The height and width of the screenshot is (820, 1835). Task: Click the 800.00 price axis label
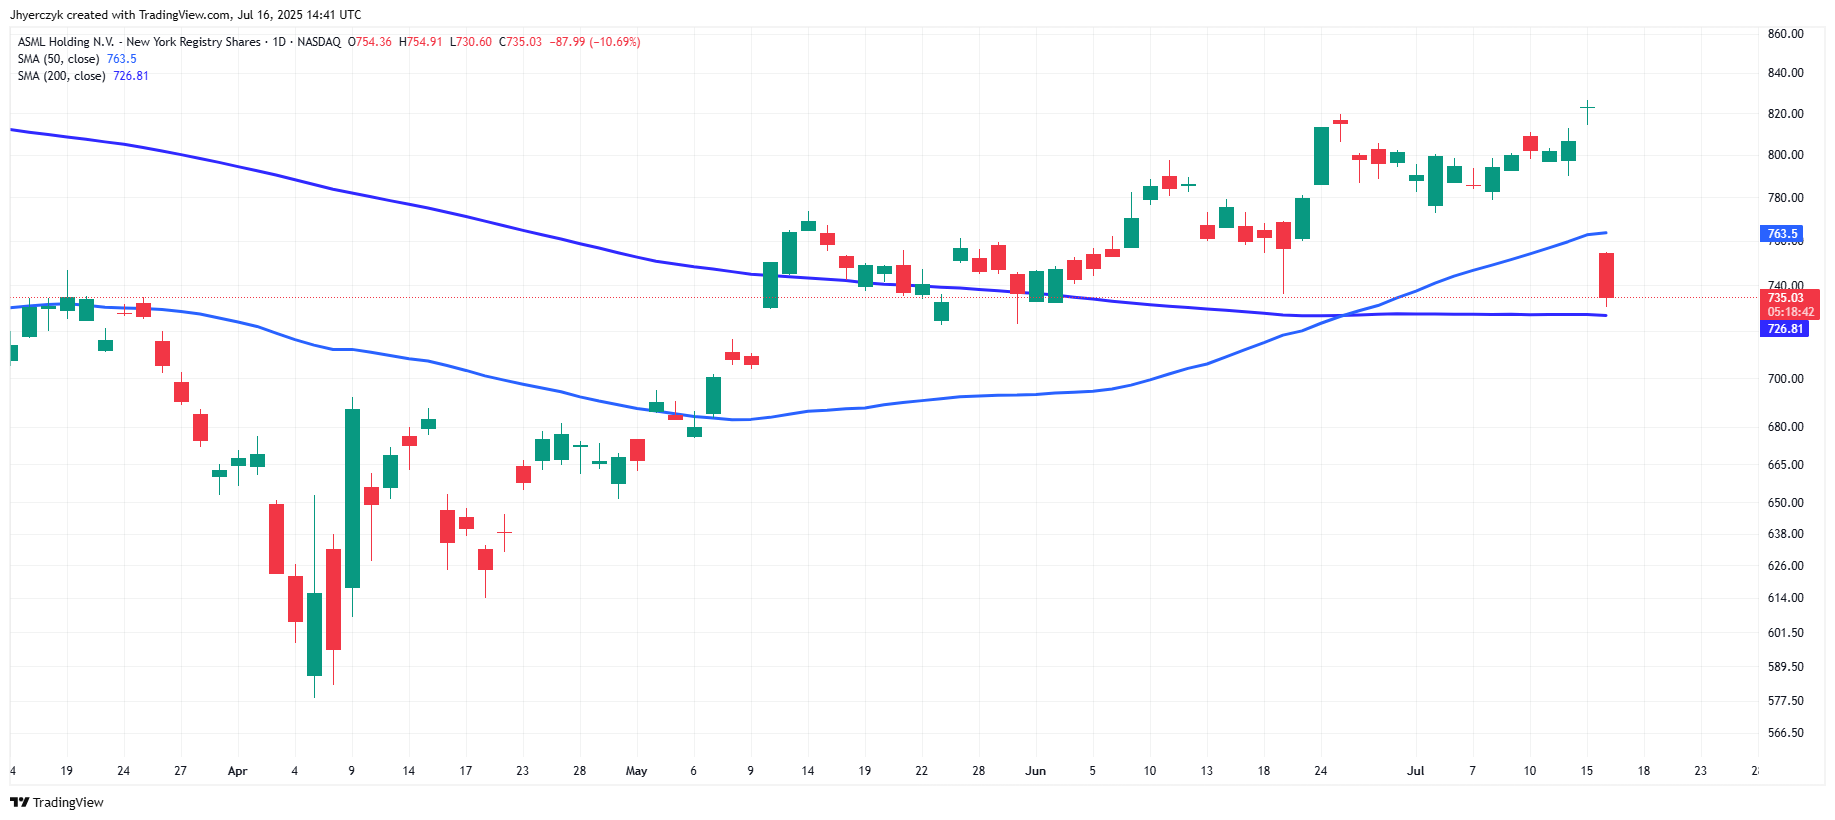[1785, 155]
